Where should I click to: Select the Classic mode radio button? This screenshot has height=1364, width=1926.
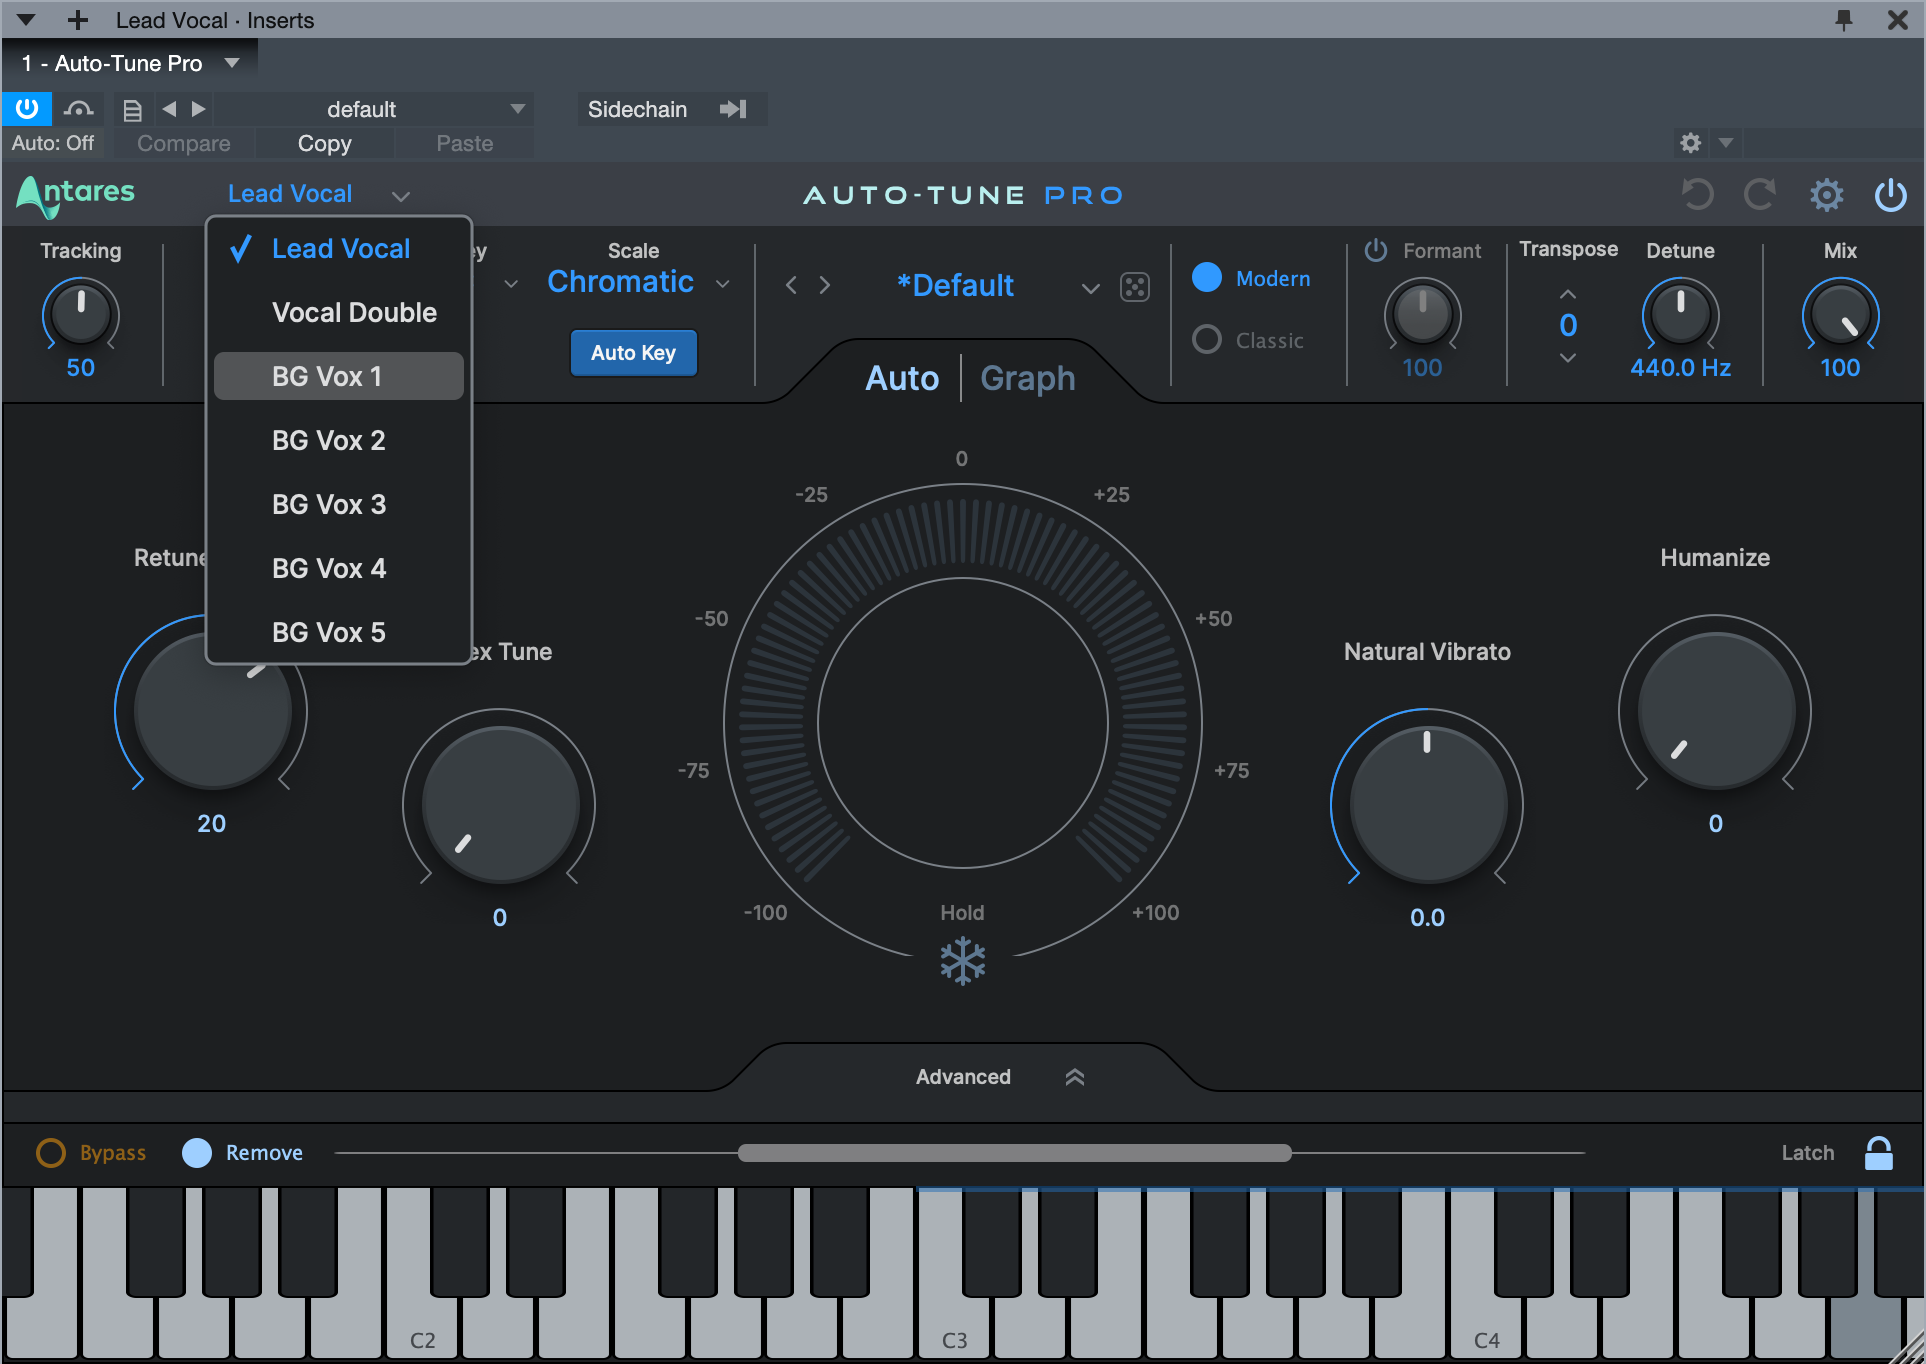pos(1207,340)
